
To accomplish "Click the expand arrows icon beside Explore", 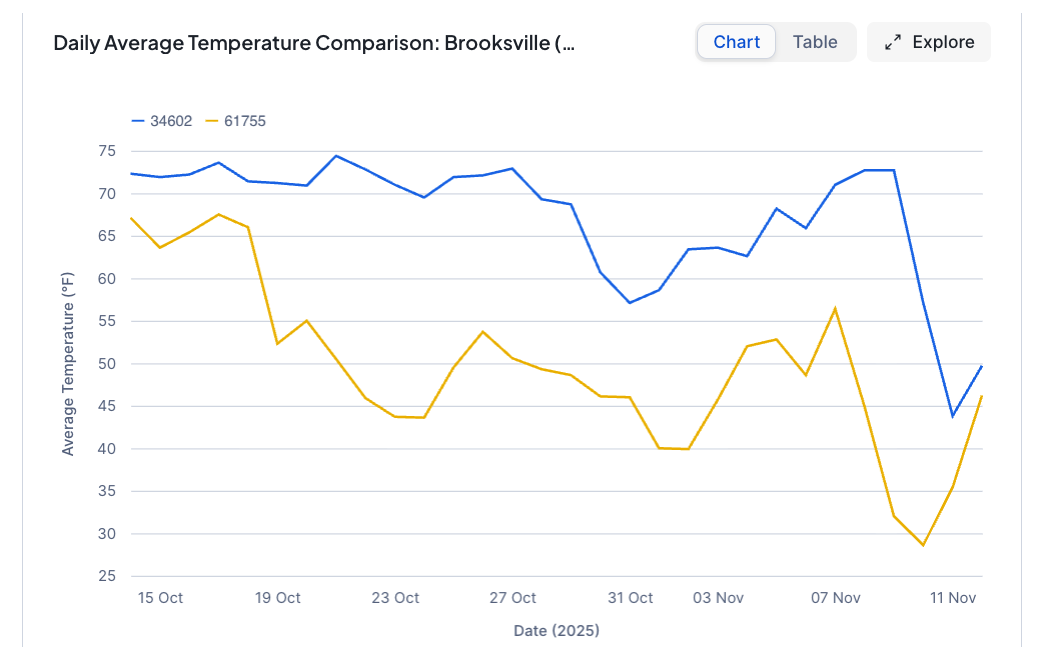I will click(893, 42).
